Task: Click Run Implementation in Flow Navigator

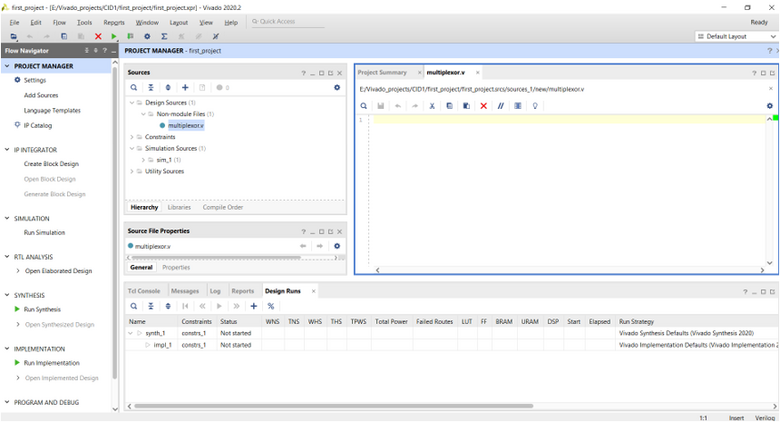Action: pyautogui.click(x=52, y=363)
